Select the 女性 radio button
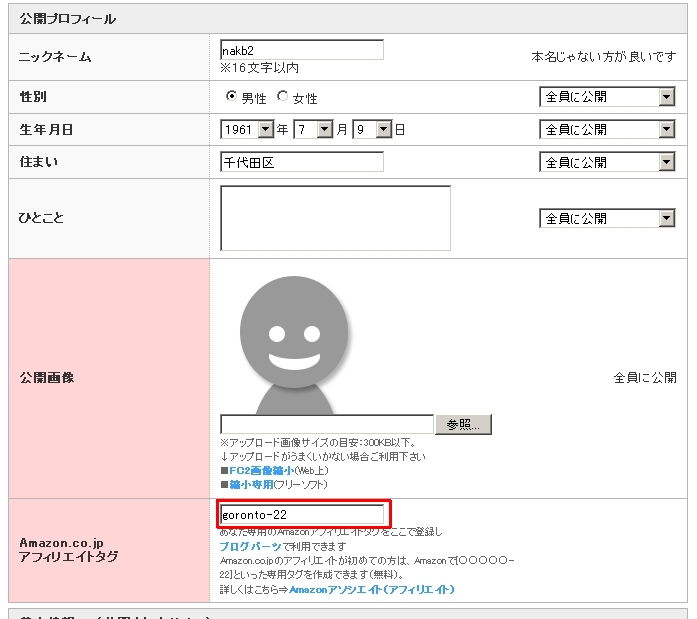Viewport: 697px width, 619px height. click(282, 96)
